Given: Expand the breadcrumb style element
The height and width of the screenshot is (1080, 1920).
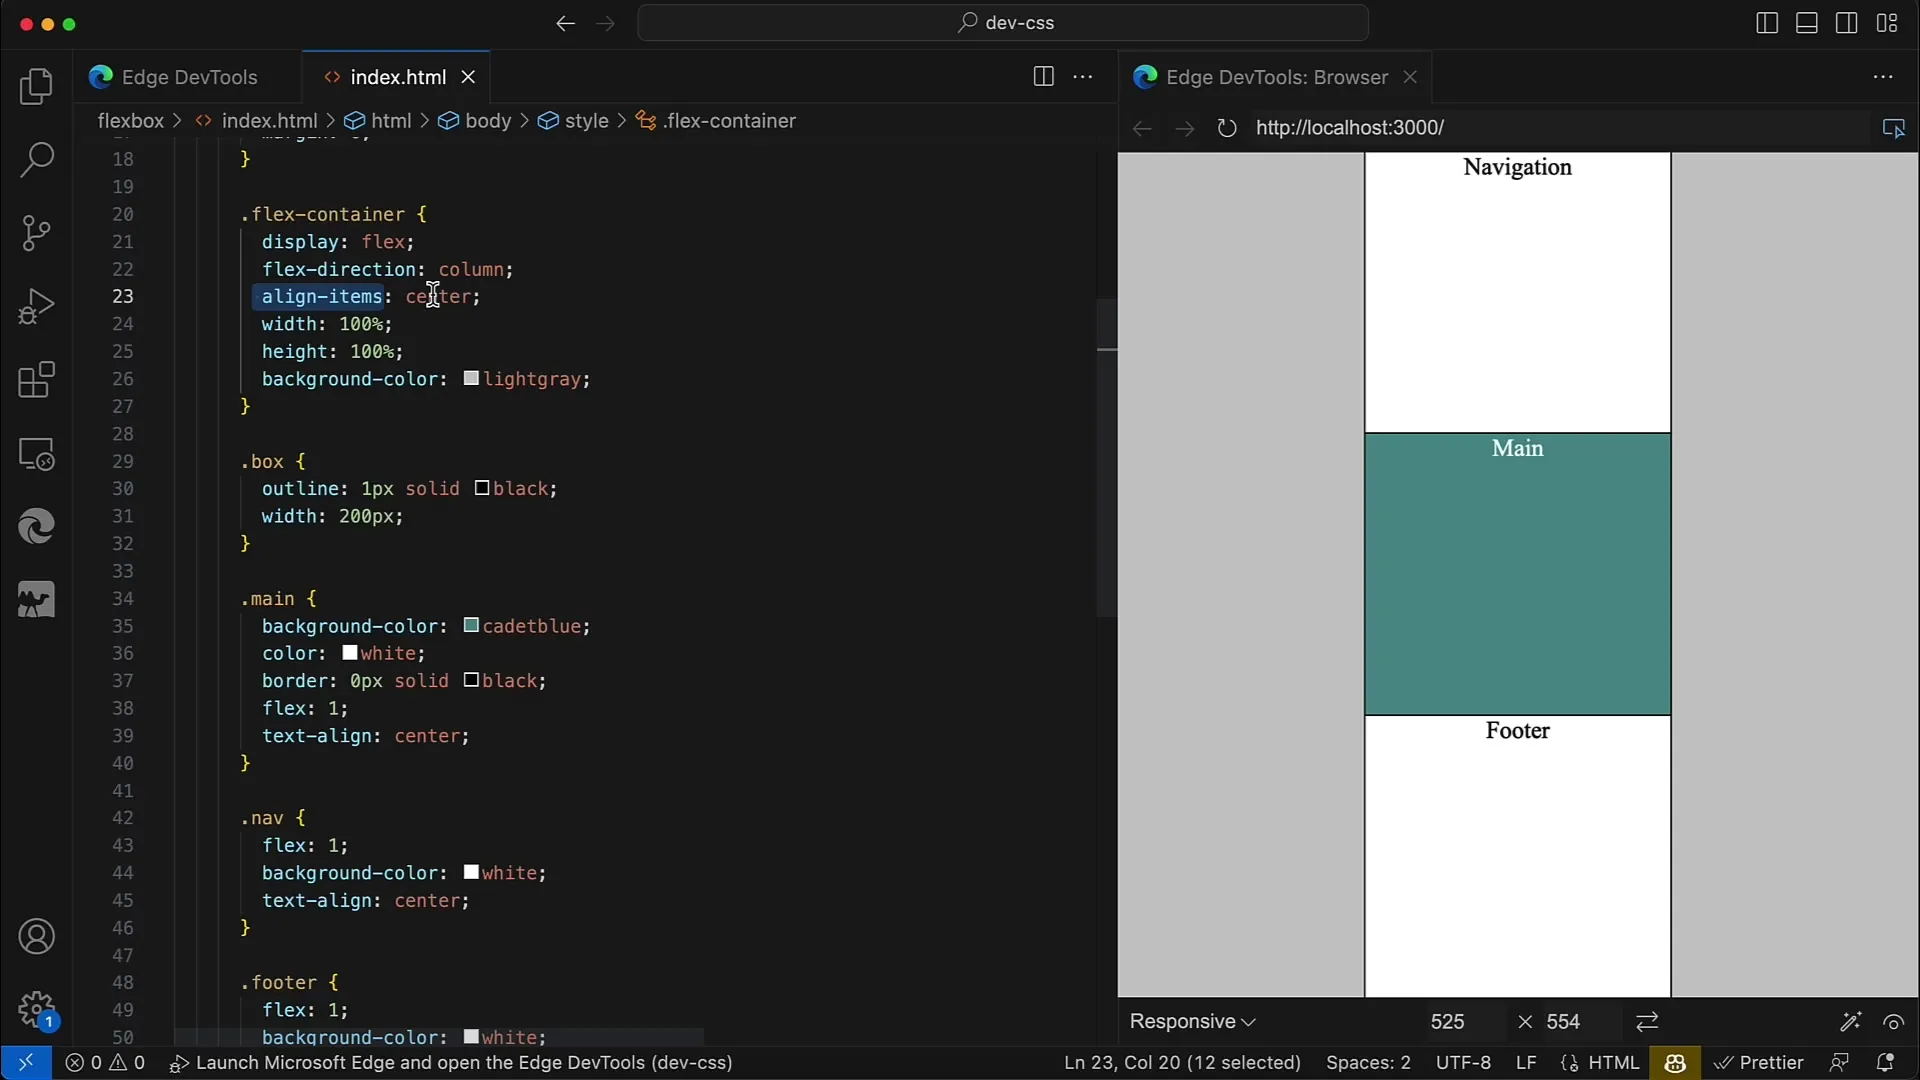Looking at the screenshot, I should click(x=587, y=120).
